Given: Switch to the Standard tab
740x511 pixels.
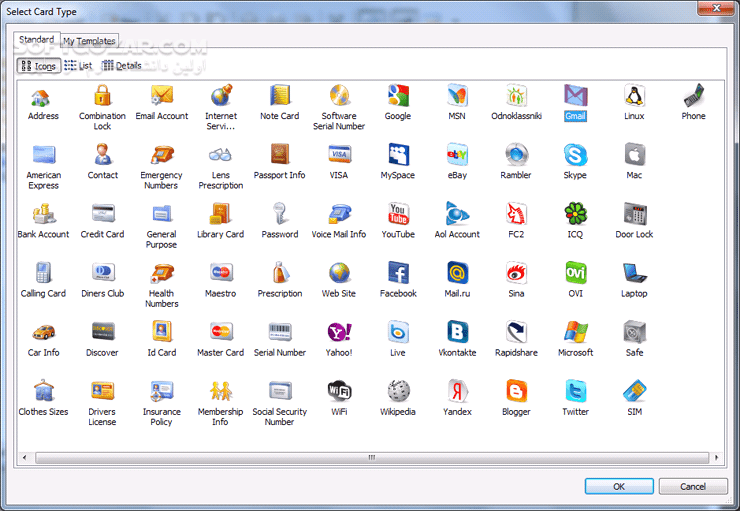Looking at the screenshot, I should pos(36,40).
